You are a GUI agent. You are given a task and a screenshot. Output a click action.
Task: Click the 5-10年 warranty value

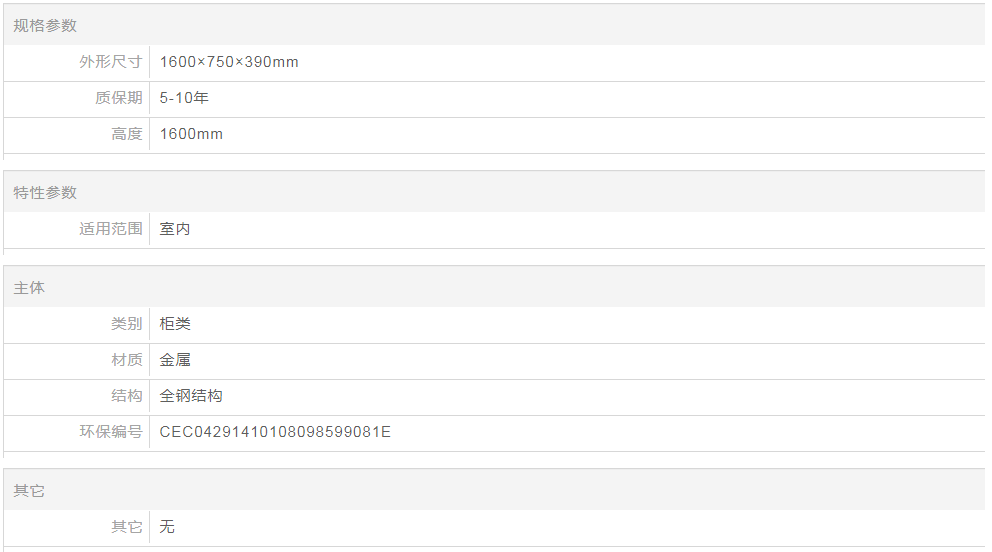(184, 98)
